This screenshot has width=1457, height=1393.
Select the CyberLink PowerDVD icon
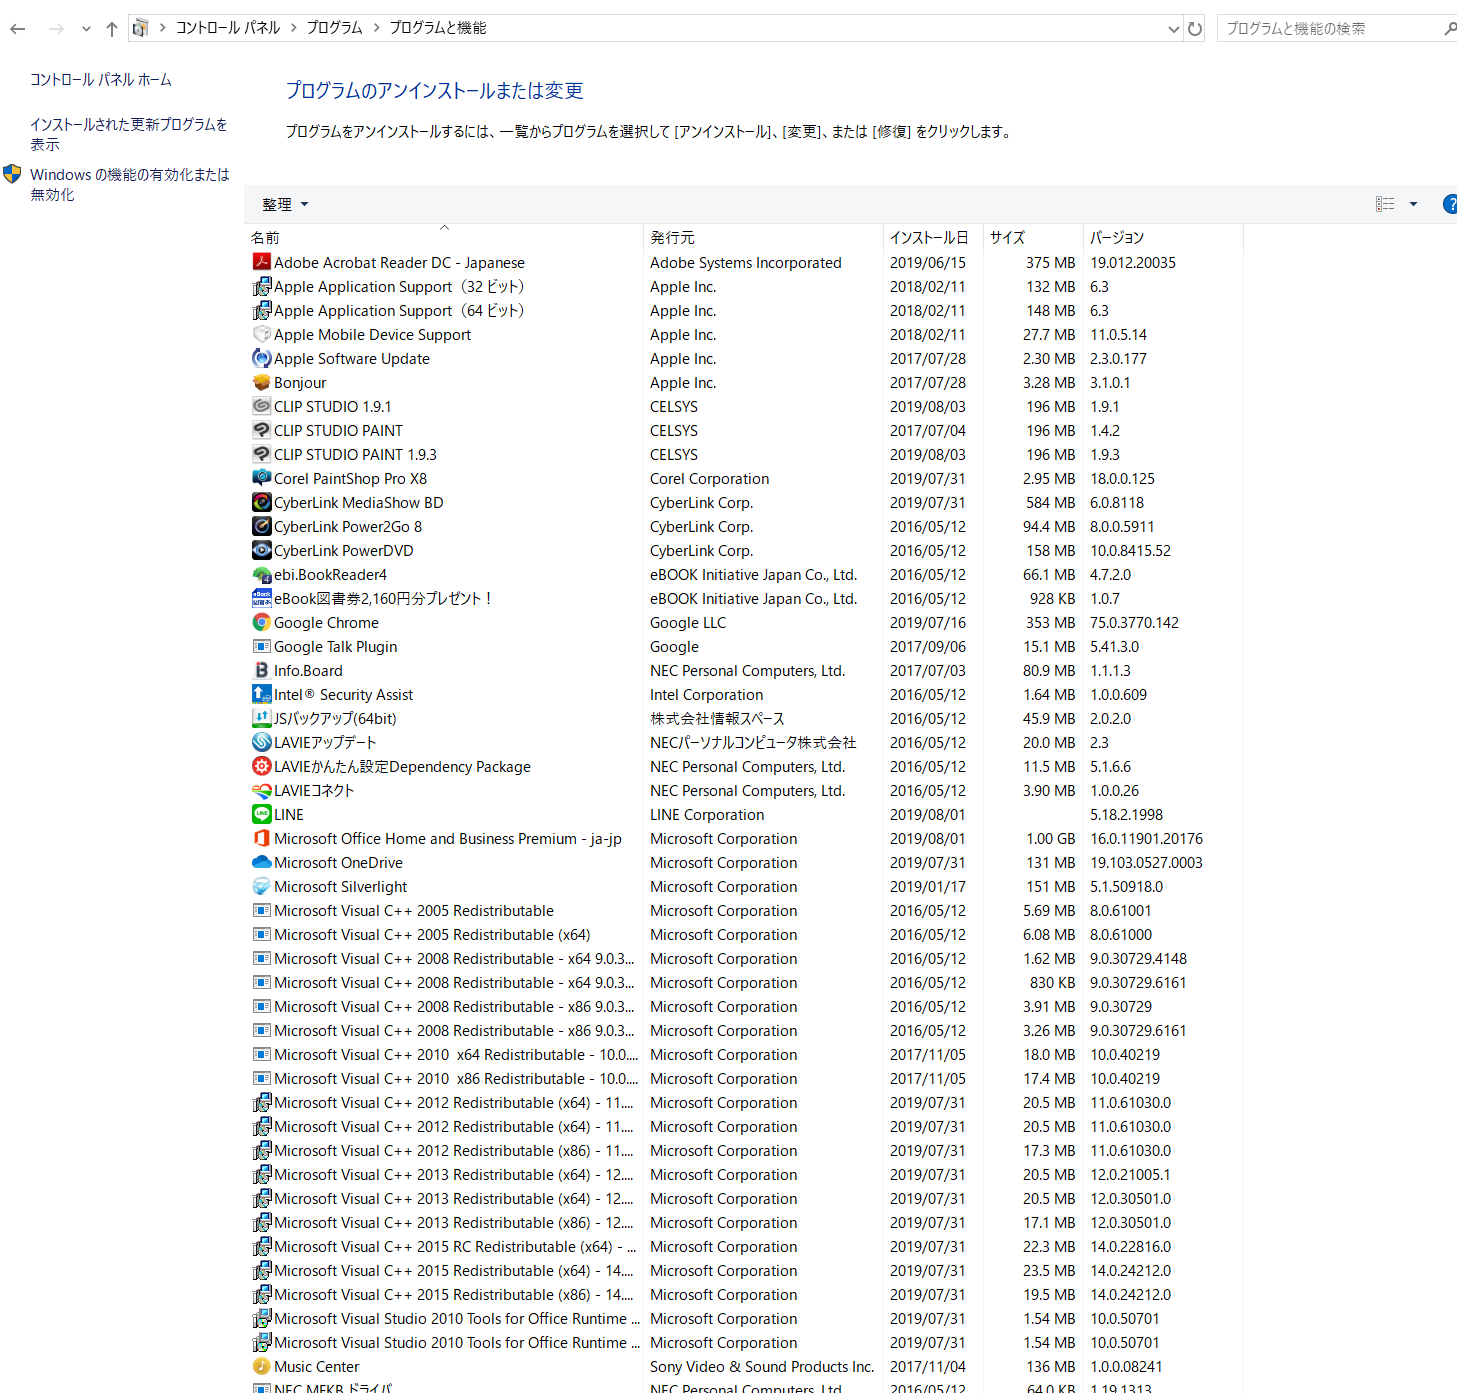click(x=261, y=550)
